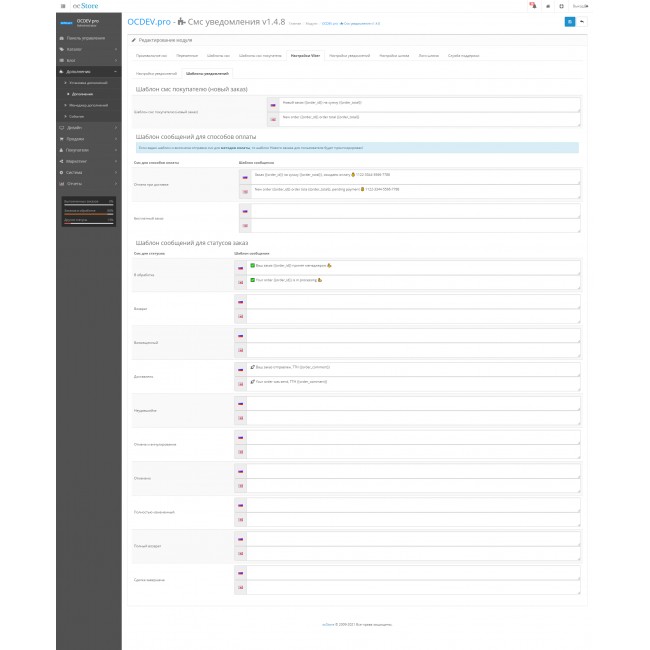
Task: Click the Выход logout link
Action: [579, 5]
